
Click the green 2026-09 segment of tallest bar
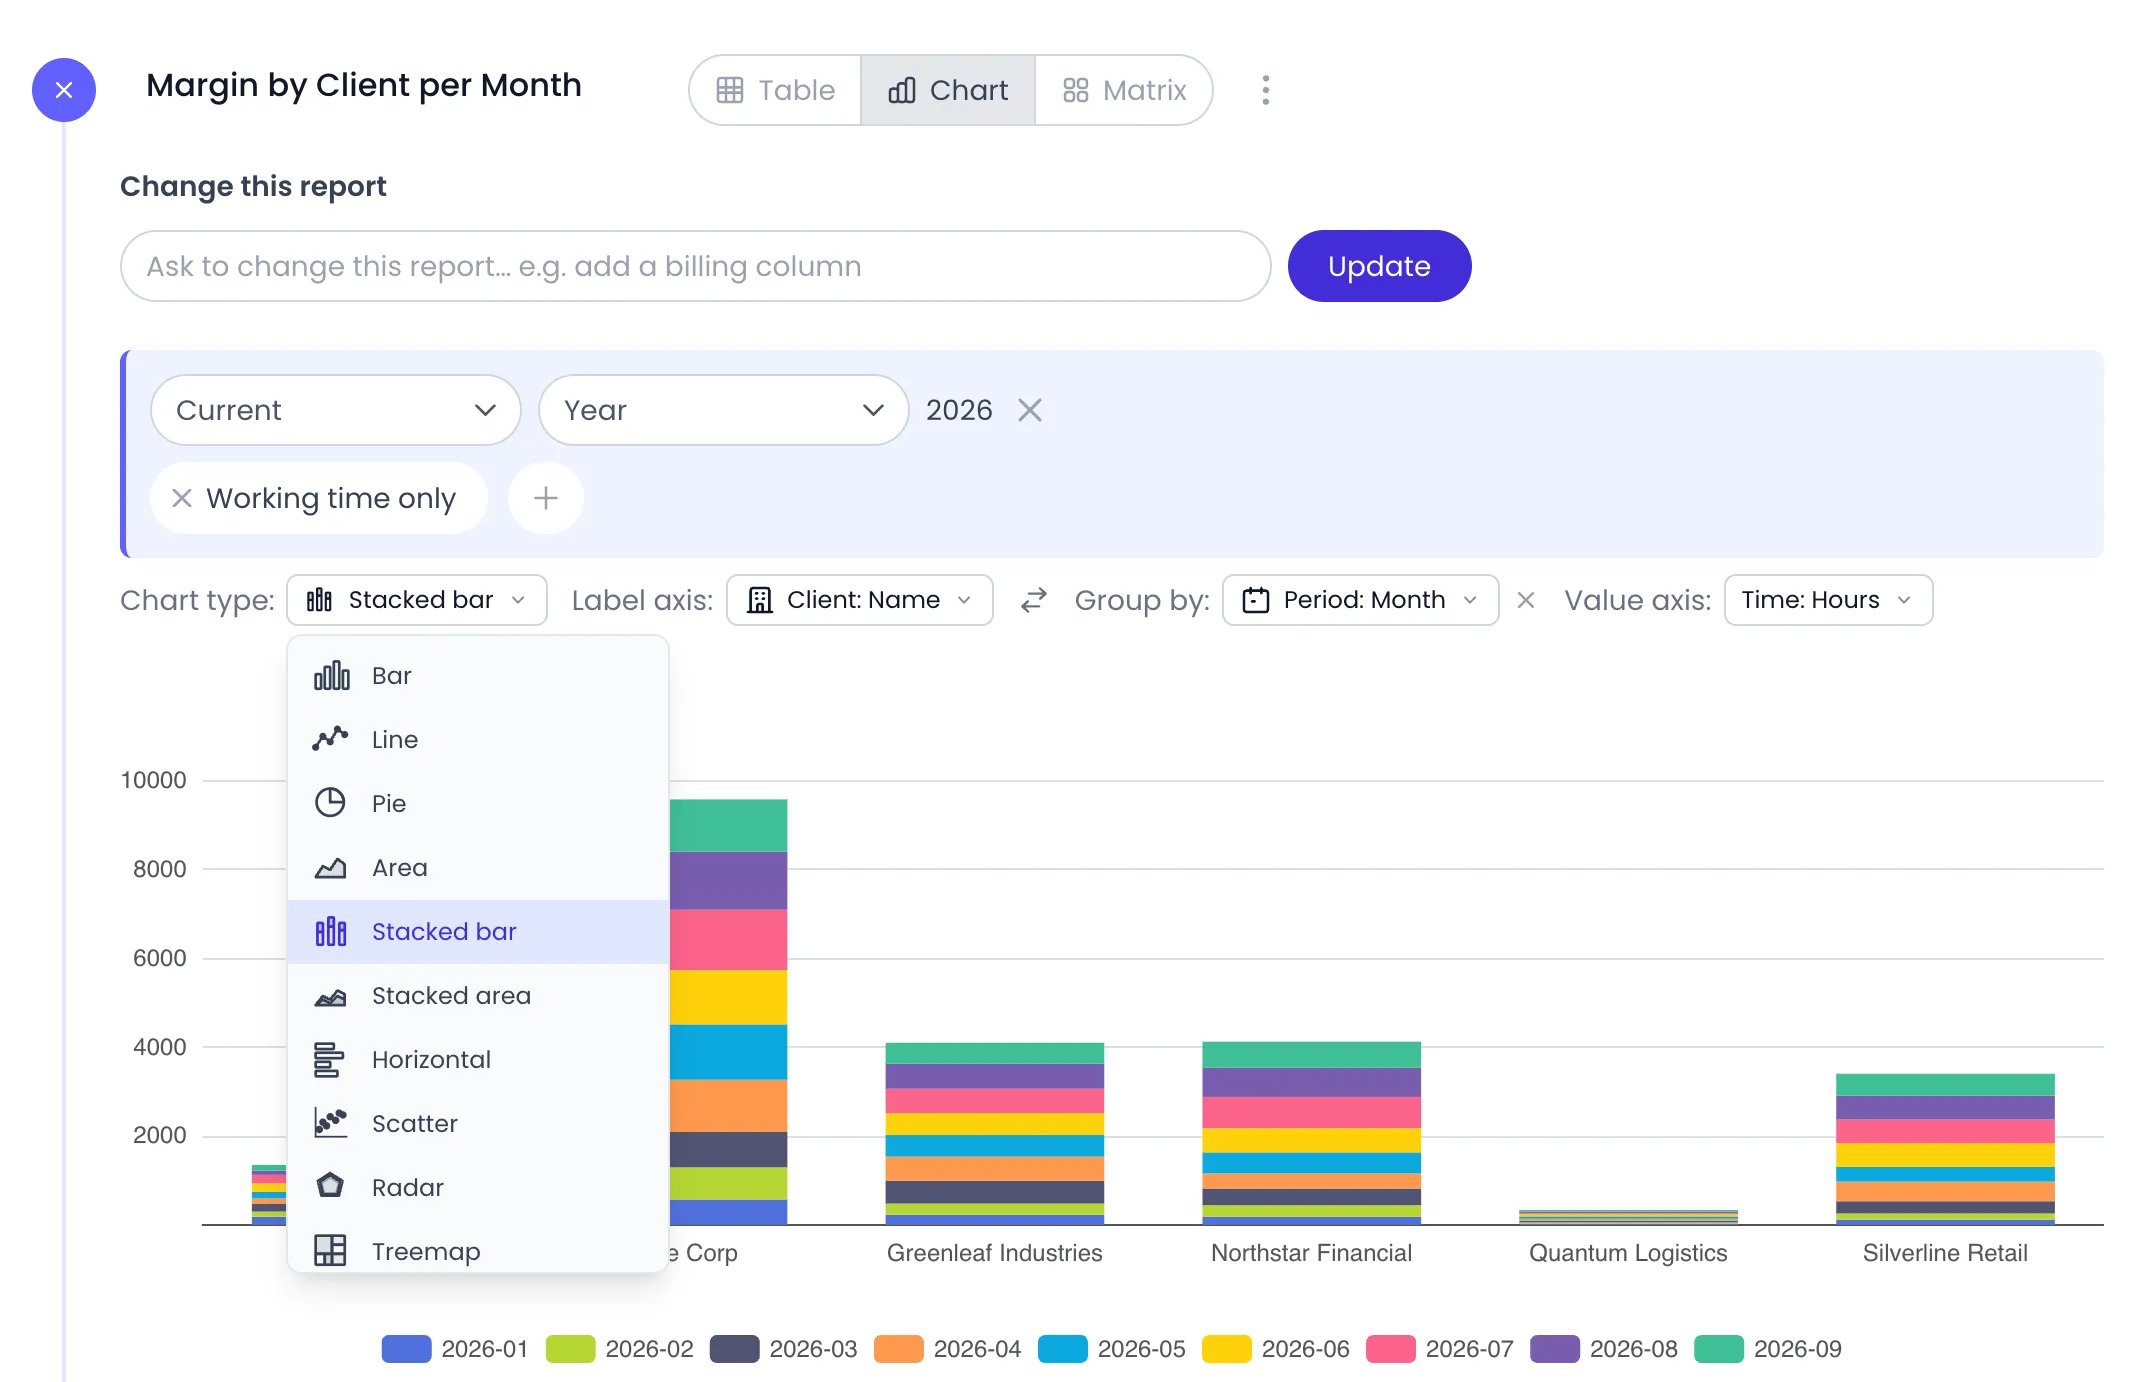pyautogui.click(x=728, y=825)
